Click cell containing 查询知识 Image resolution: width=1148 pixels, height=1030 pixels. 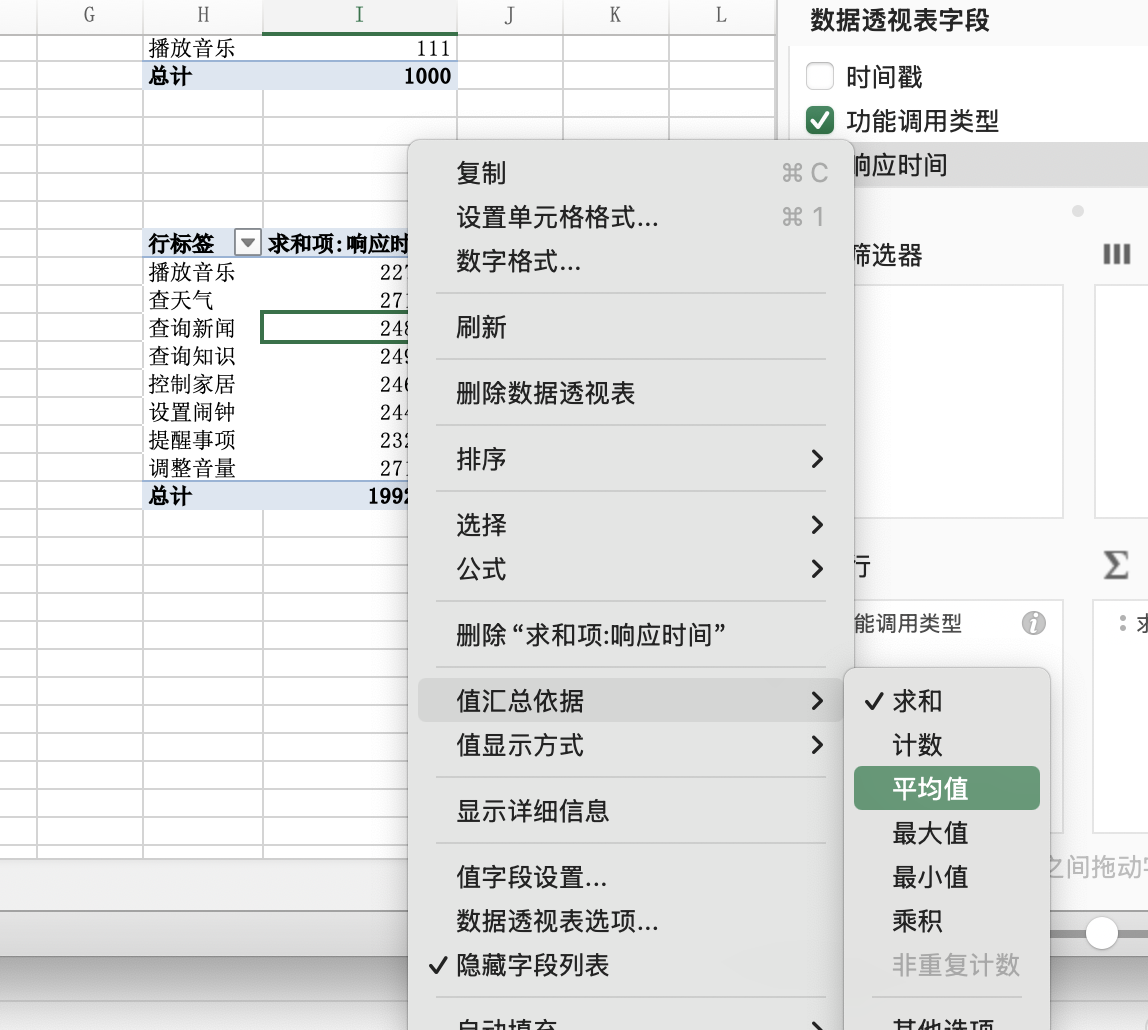click(x=203, y=356)
